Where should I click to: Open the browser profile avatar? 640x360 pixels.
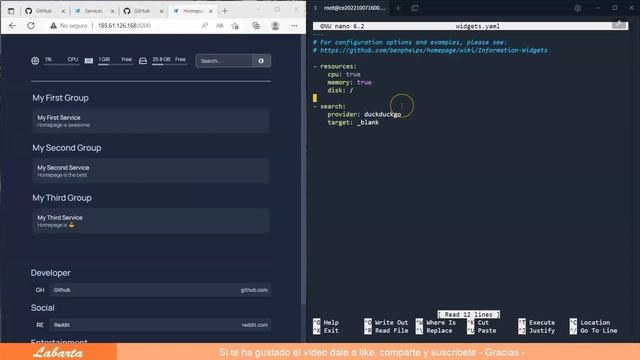(275, 25)
